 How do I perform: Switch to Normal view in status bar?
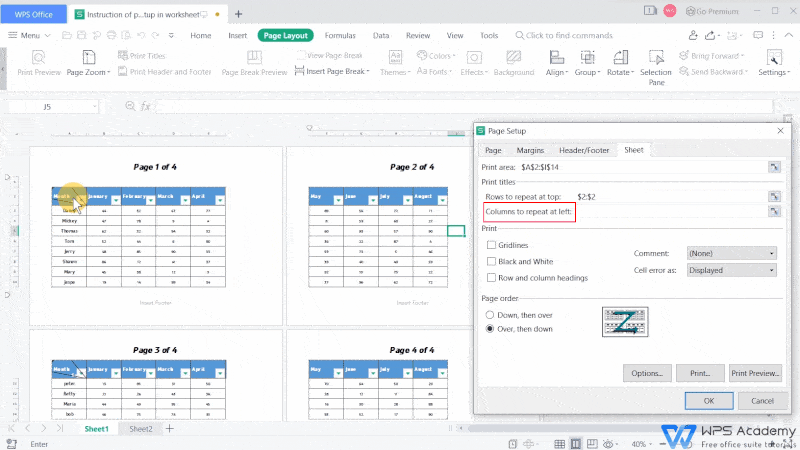[560, 444]
